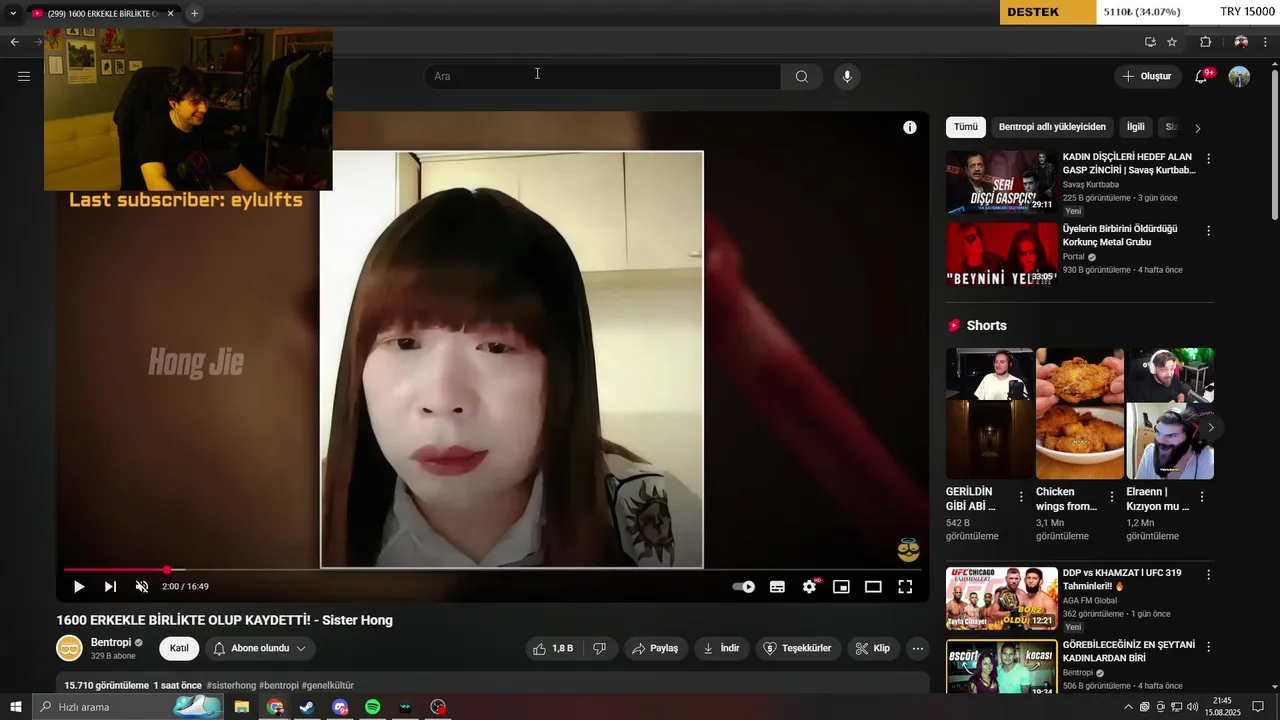
Task: Send a Teşekkürler super thanks
Action: click(797, 648)
